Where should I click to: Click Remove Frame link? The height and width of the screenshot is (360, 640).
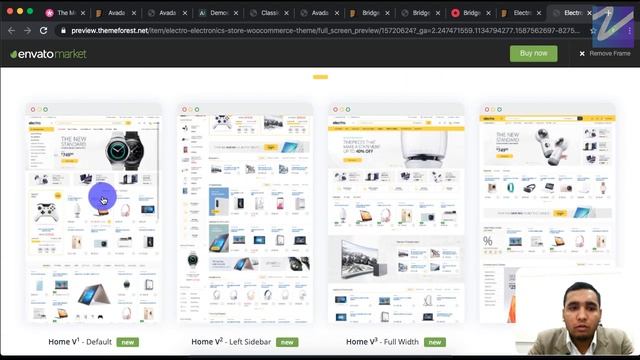click(610, 53)
